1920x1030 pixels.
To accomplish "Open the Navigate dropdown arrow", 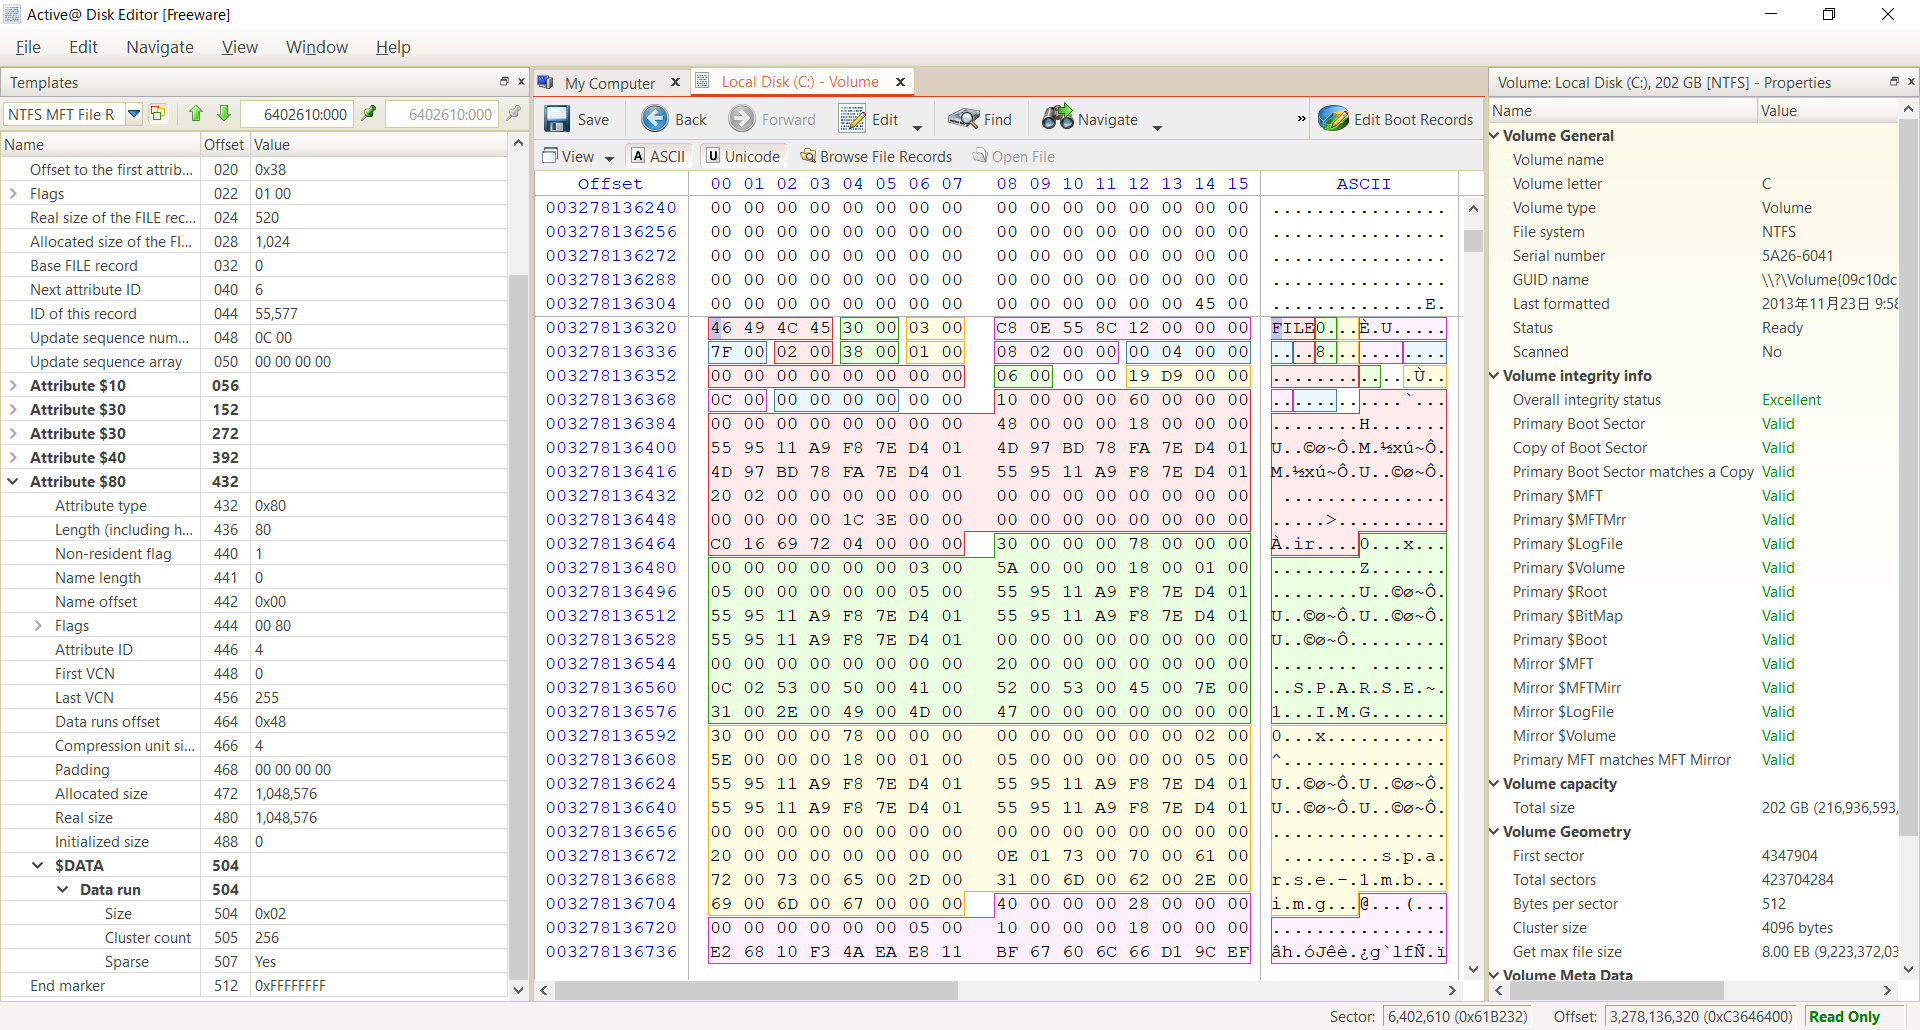I will point(1157,126).
